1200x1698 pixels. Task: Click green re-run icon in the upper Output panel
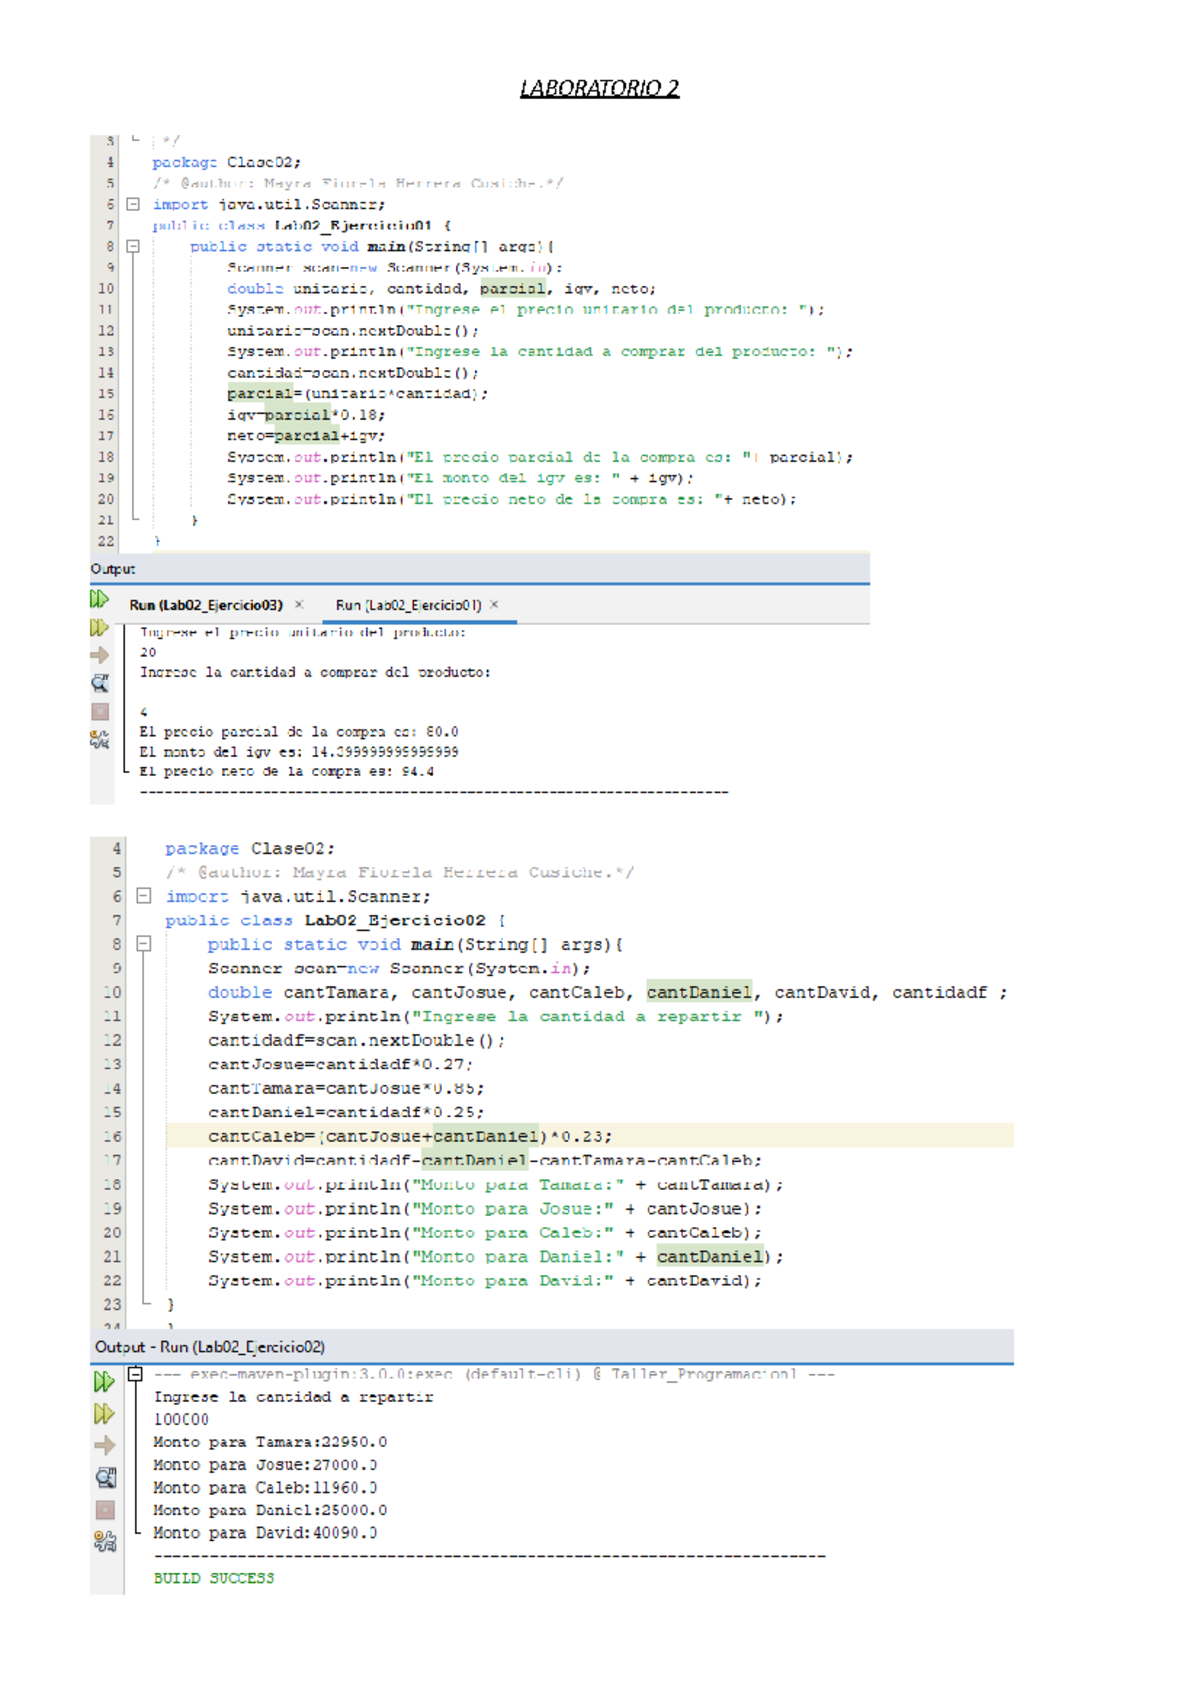[x=99, y=599]
